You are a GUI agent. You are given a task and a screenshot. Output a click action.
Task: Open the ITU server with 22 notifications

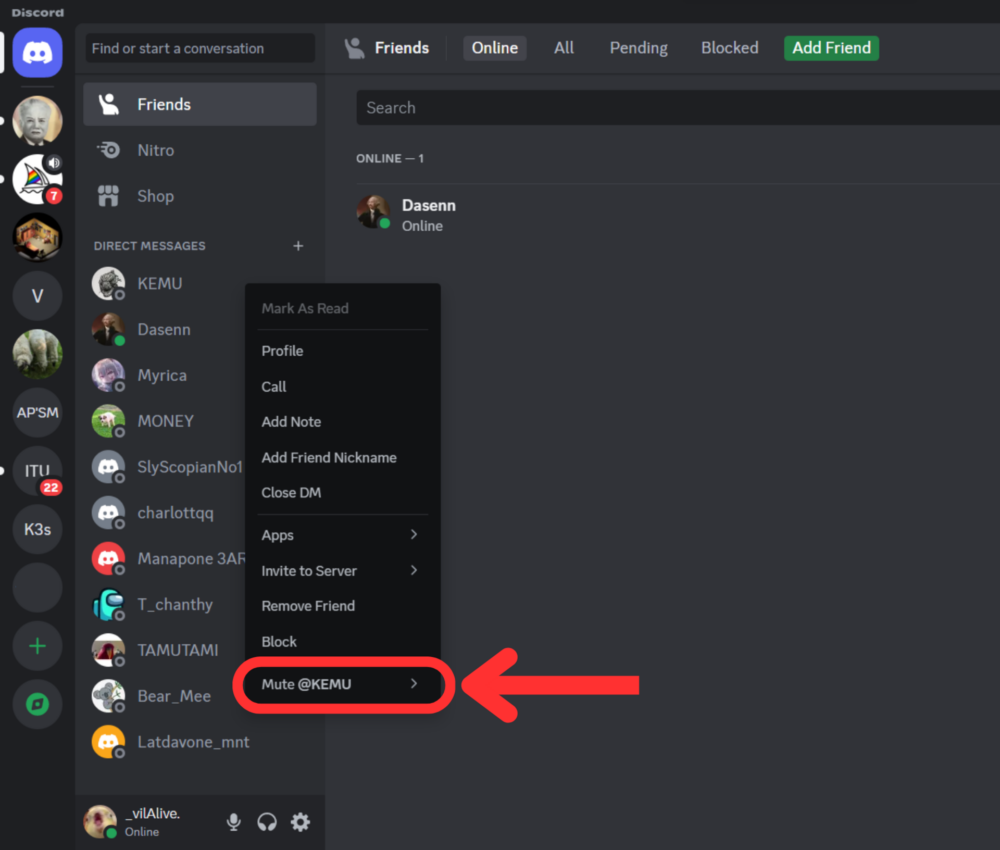tap(37, 470)
